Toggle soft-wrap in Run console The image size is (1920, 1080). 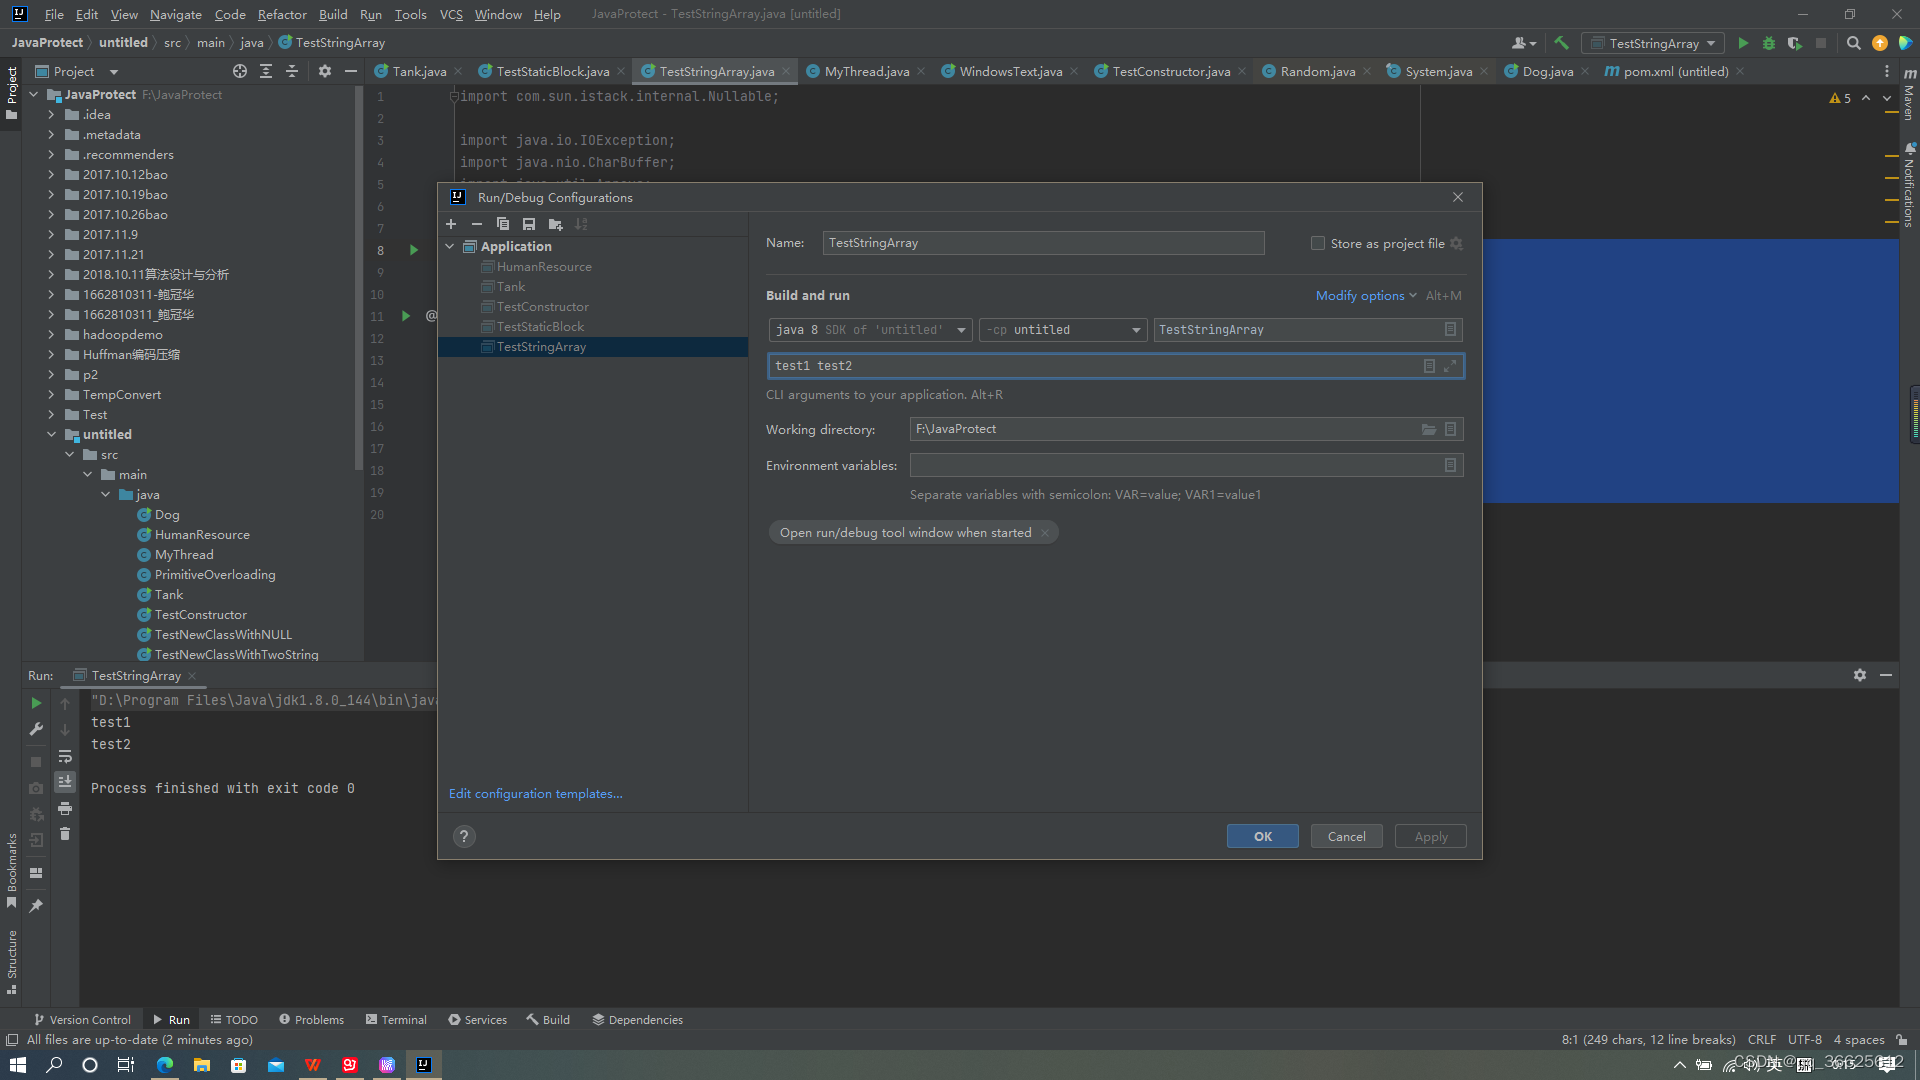[x=65, y=756]
